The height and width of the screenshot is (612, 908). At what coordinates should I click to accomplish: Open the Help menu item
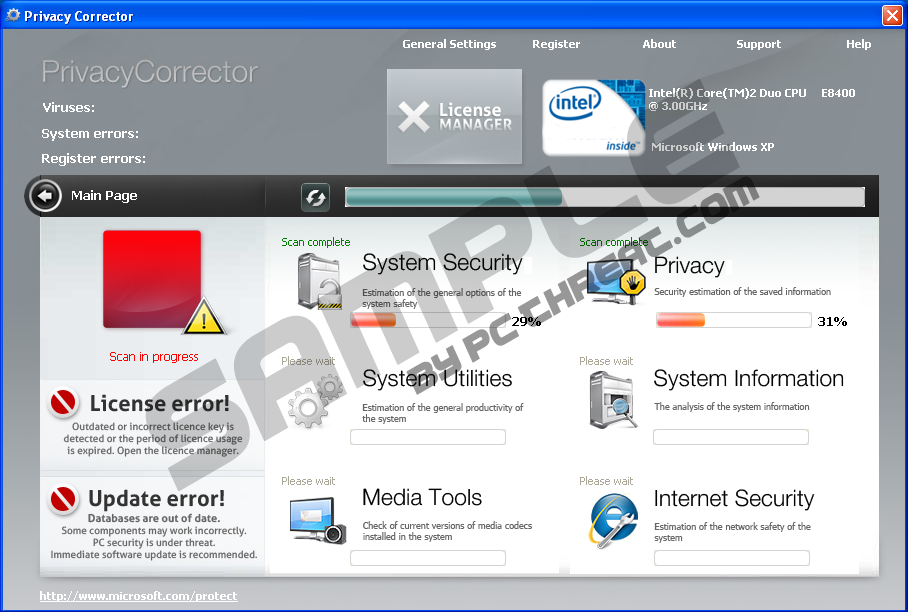(x=858, y=44)
